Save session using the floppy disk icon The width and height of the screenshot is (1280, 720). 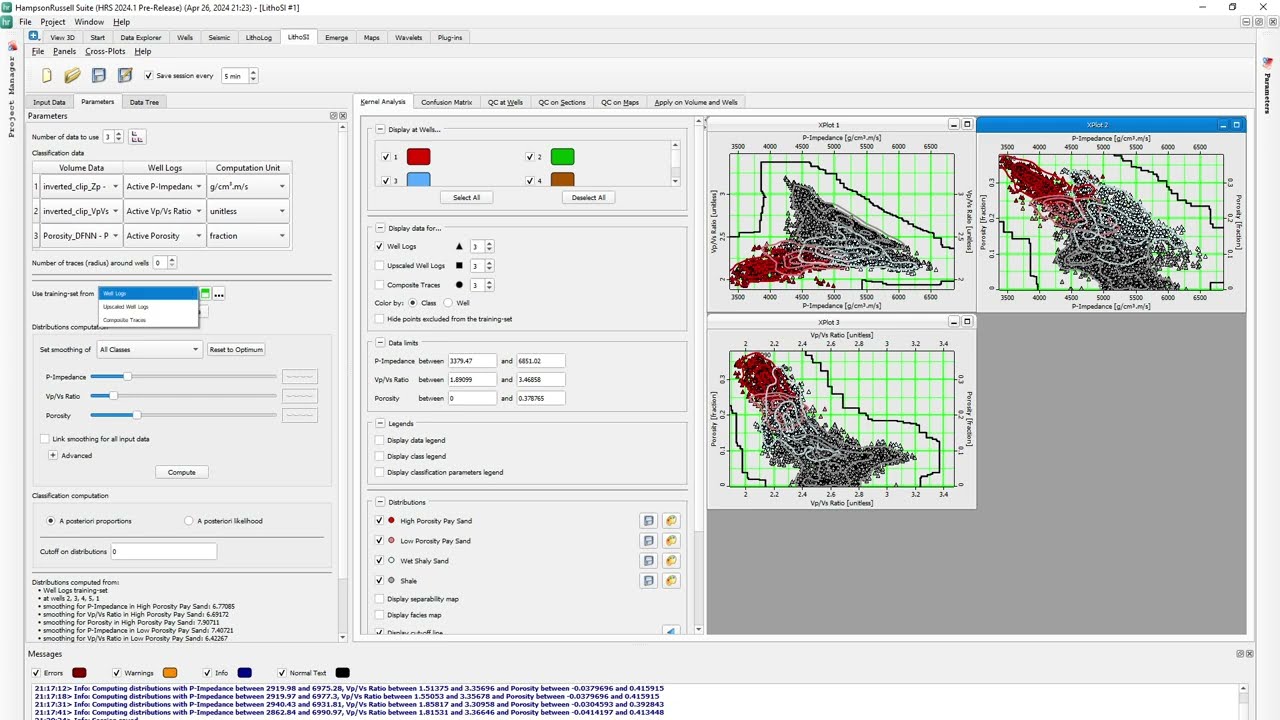[98, 75]
